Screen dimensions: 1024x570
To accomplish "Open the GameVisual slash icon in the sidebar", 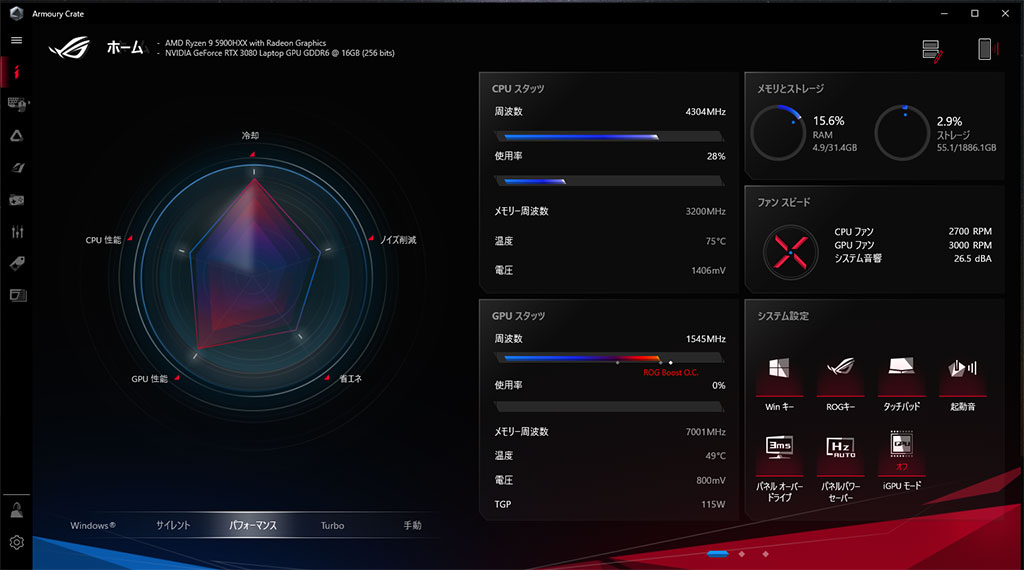I will [17, 168].
